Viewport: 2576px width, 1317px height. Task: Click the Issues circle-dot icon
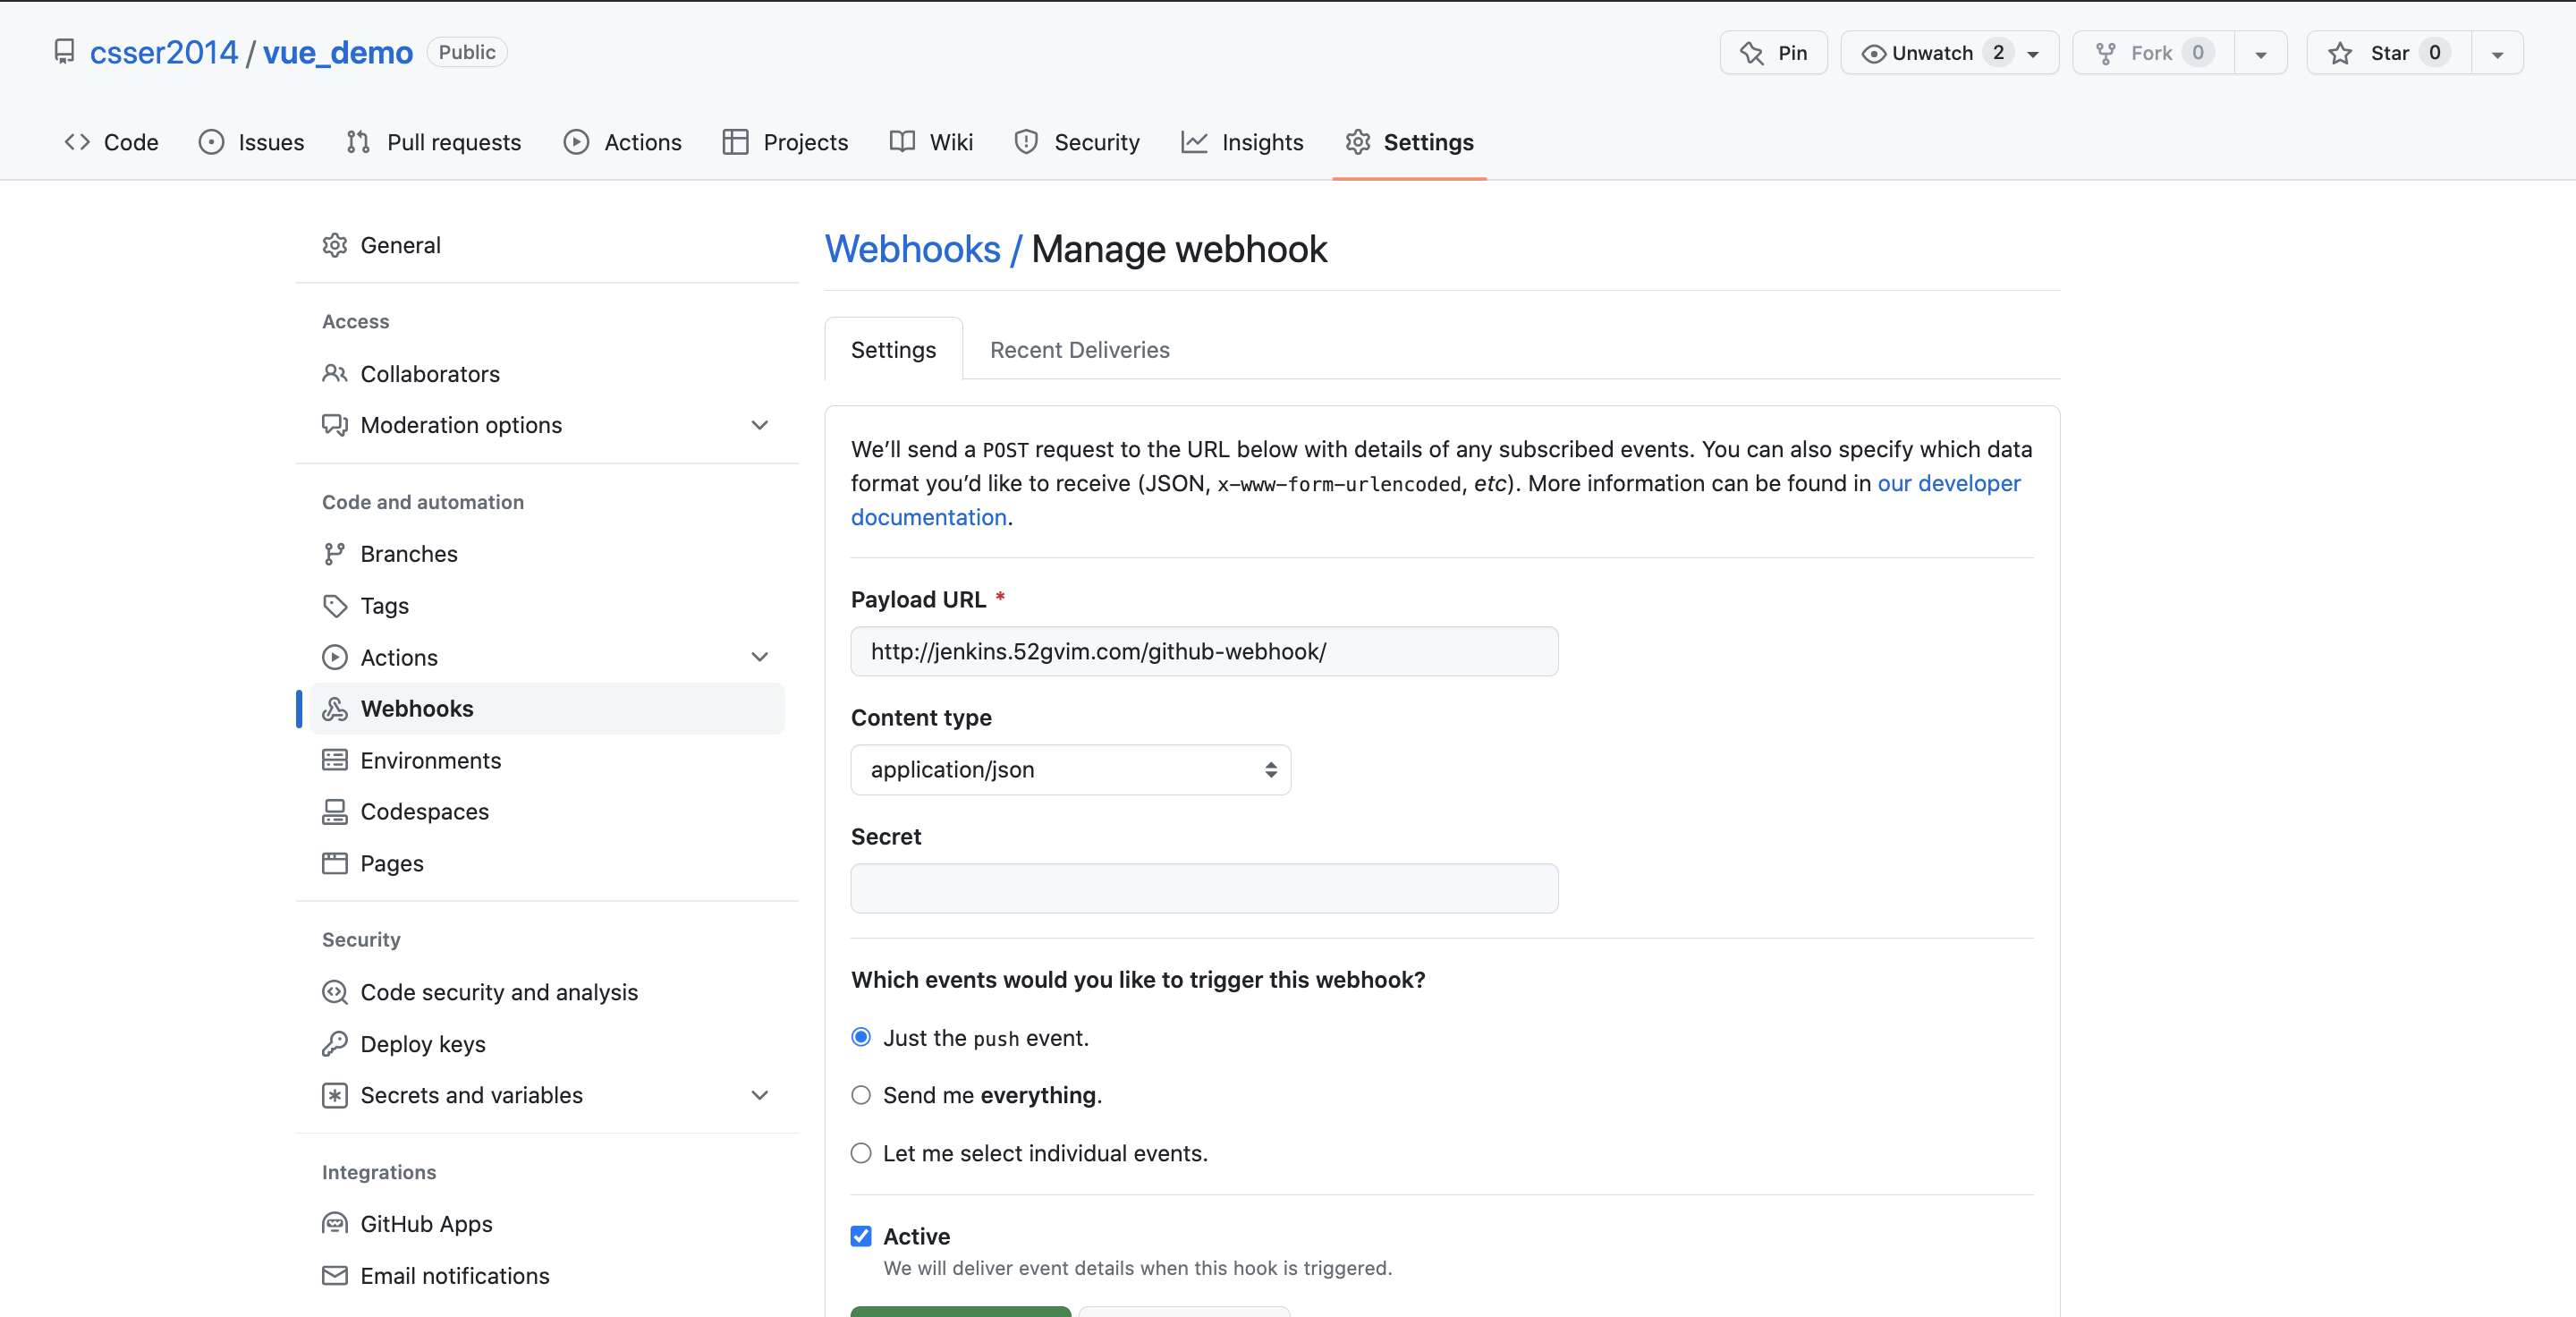(211, 142)
